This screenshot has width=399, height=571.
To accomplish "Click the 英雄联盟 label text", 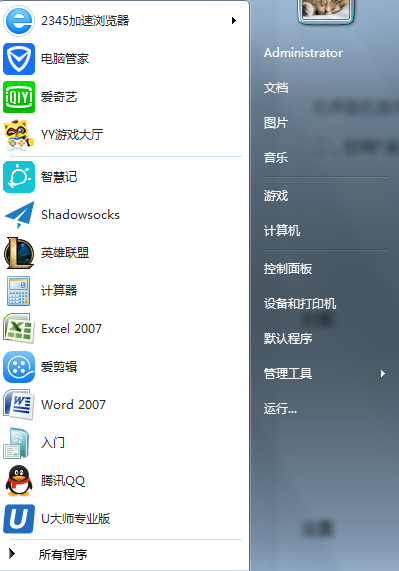I will pyautogui.click(x=65, y=253).
